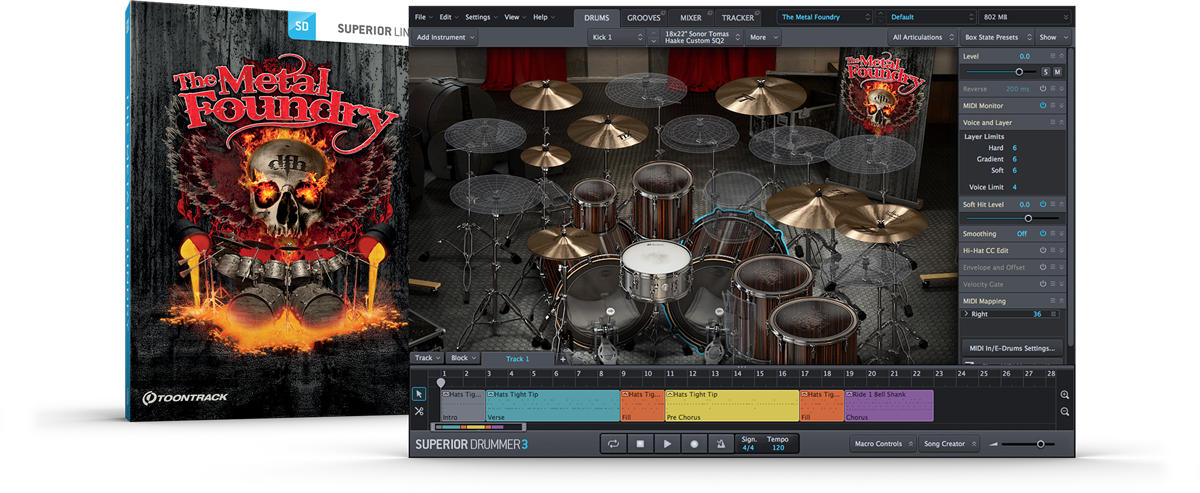Expand the Right MIDI mapping row

tap(966, 314)
